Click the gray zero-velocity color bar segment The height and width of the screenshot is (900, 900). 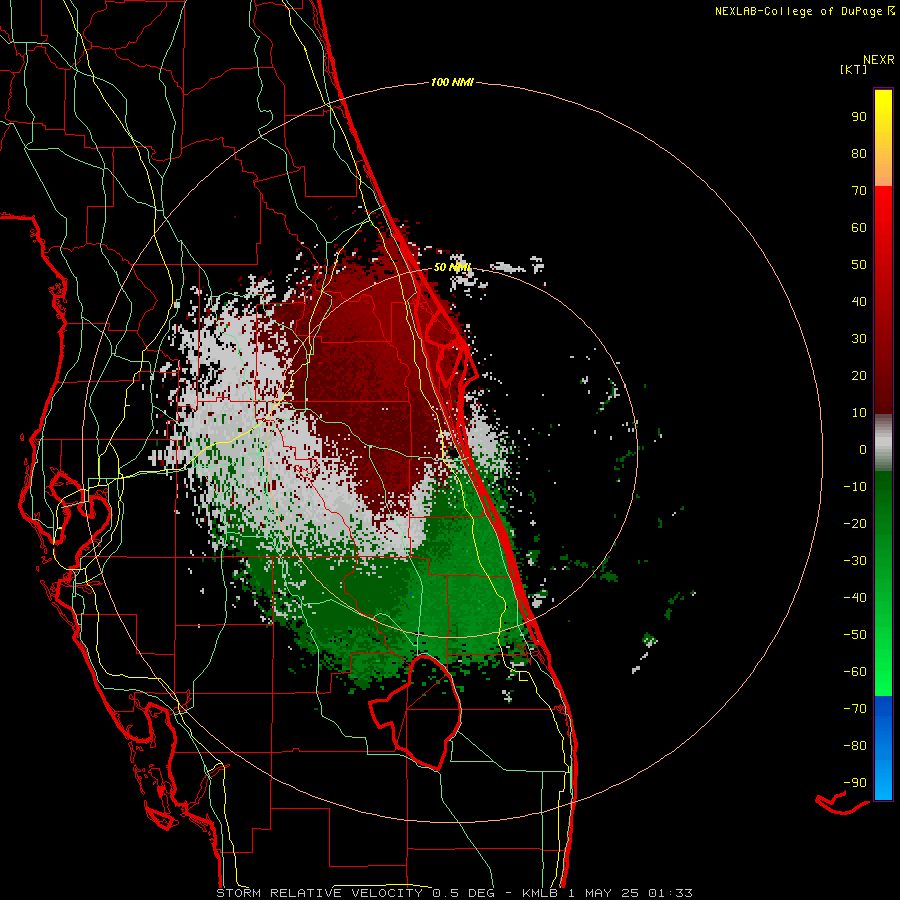coord(883,443)
